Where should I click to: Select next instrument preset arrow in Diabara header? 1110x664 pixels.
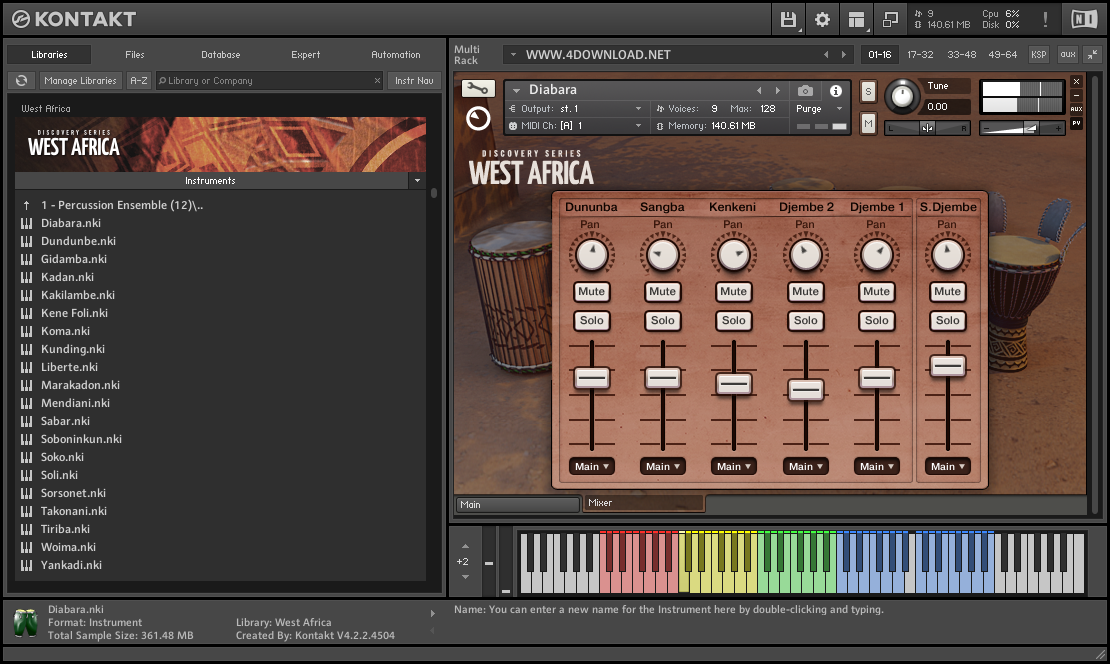click(x=777, y=91)
